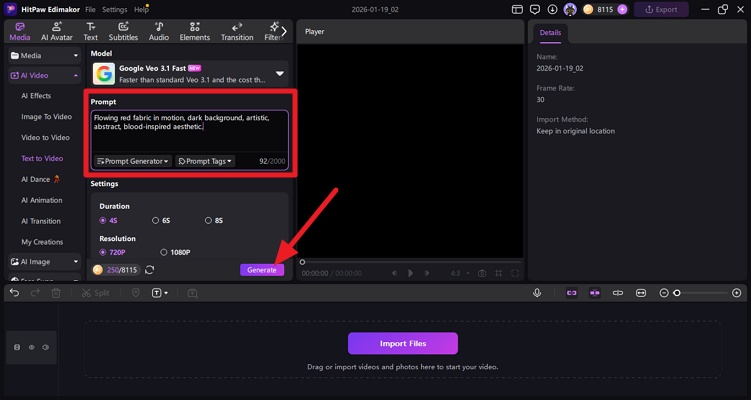Open the Settings menu

click(x=114, y=9)
